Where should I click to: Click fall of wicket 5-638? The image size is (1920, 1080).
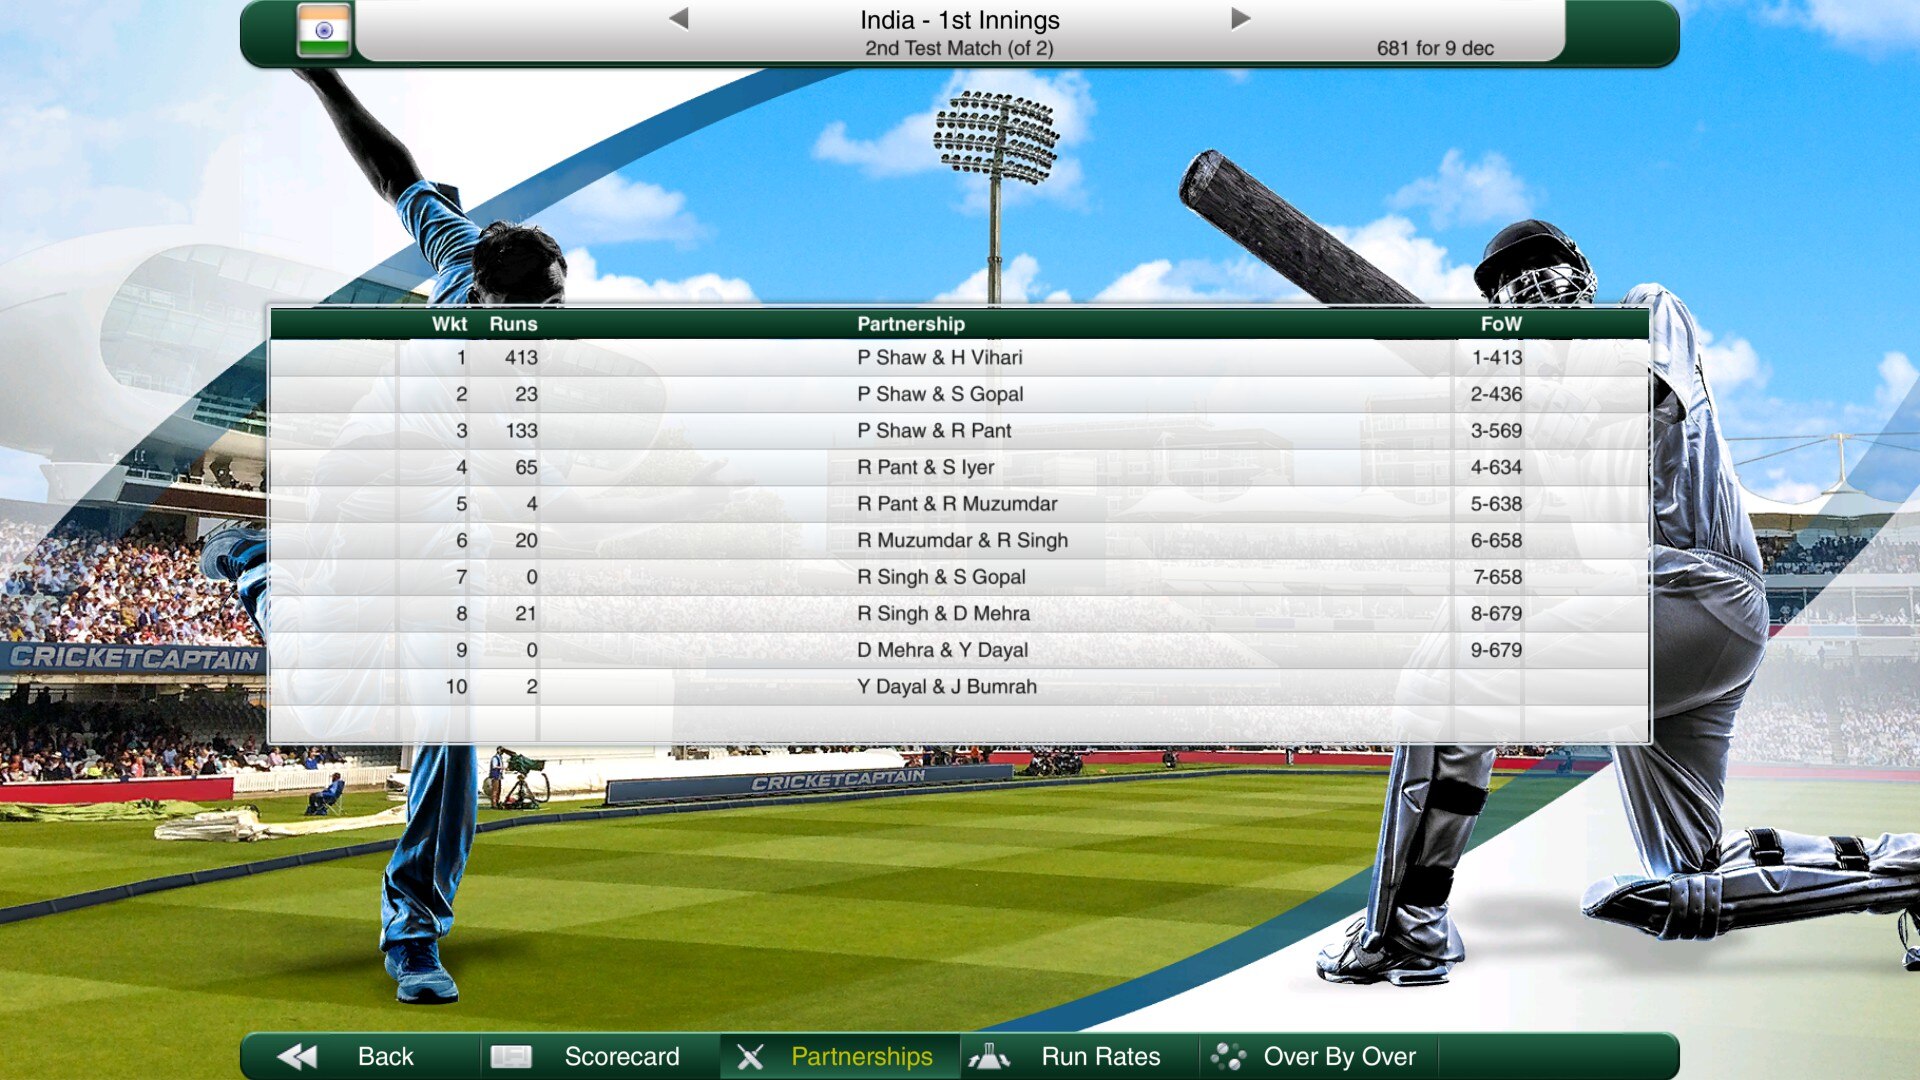[1496, 504]
